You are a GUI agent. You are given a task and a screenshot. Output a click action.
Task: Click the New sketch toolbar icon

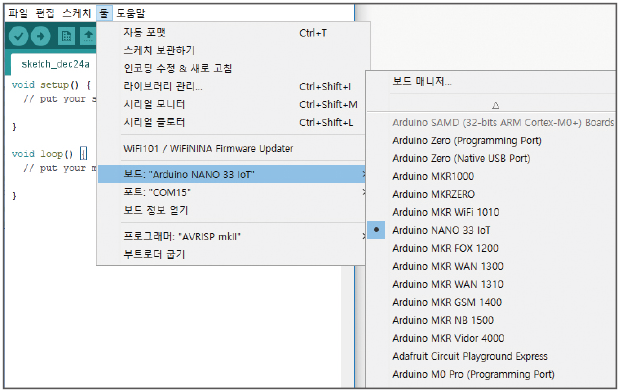[x=66, y=36]
